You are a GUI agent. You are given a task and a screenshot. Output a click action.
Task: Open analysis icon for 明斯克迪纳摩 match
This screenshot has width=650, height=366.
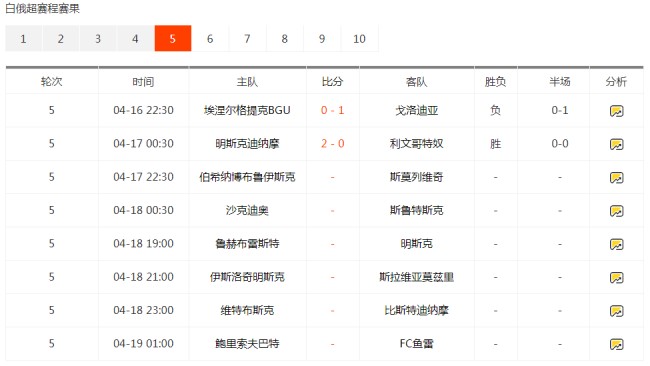point(616,144)
